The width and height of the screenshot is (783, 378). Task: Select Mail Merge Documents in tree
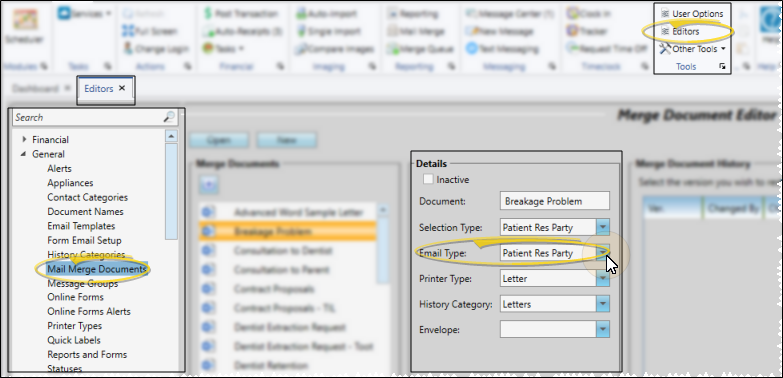(x=96, y=269)
